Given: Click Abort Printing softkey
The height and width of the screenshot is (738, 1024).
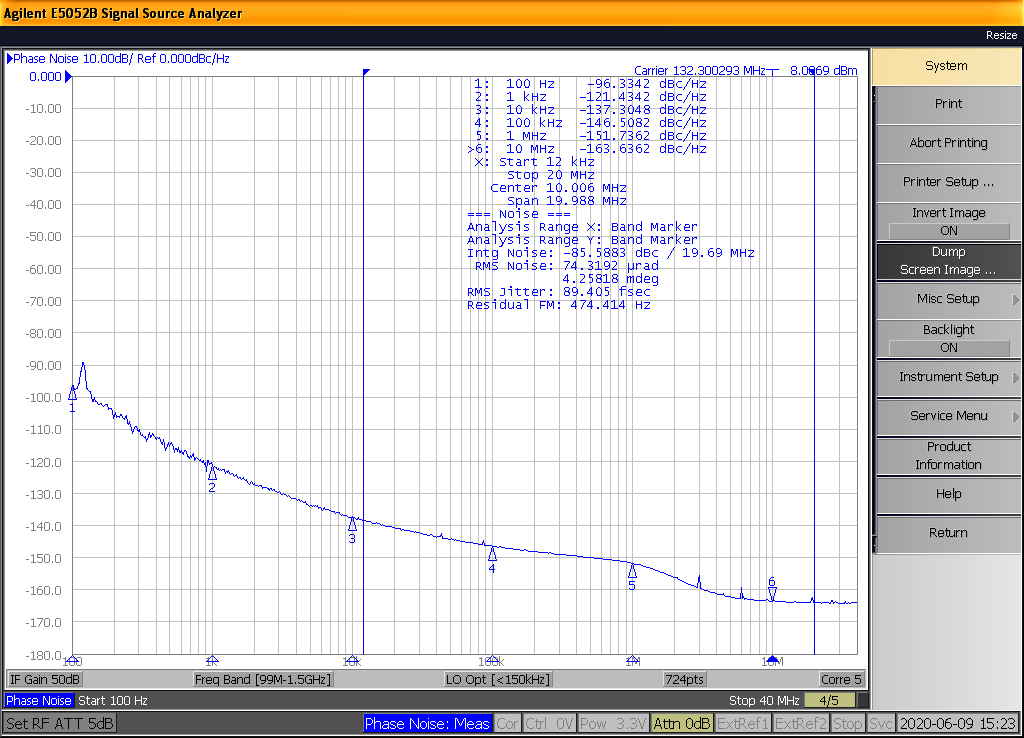Looking at the screenshot, I should 948,143.
